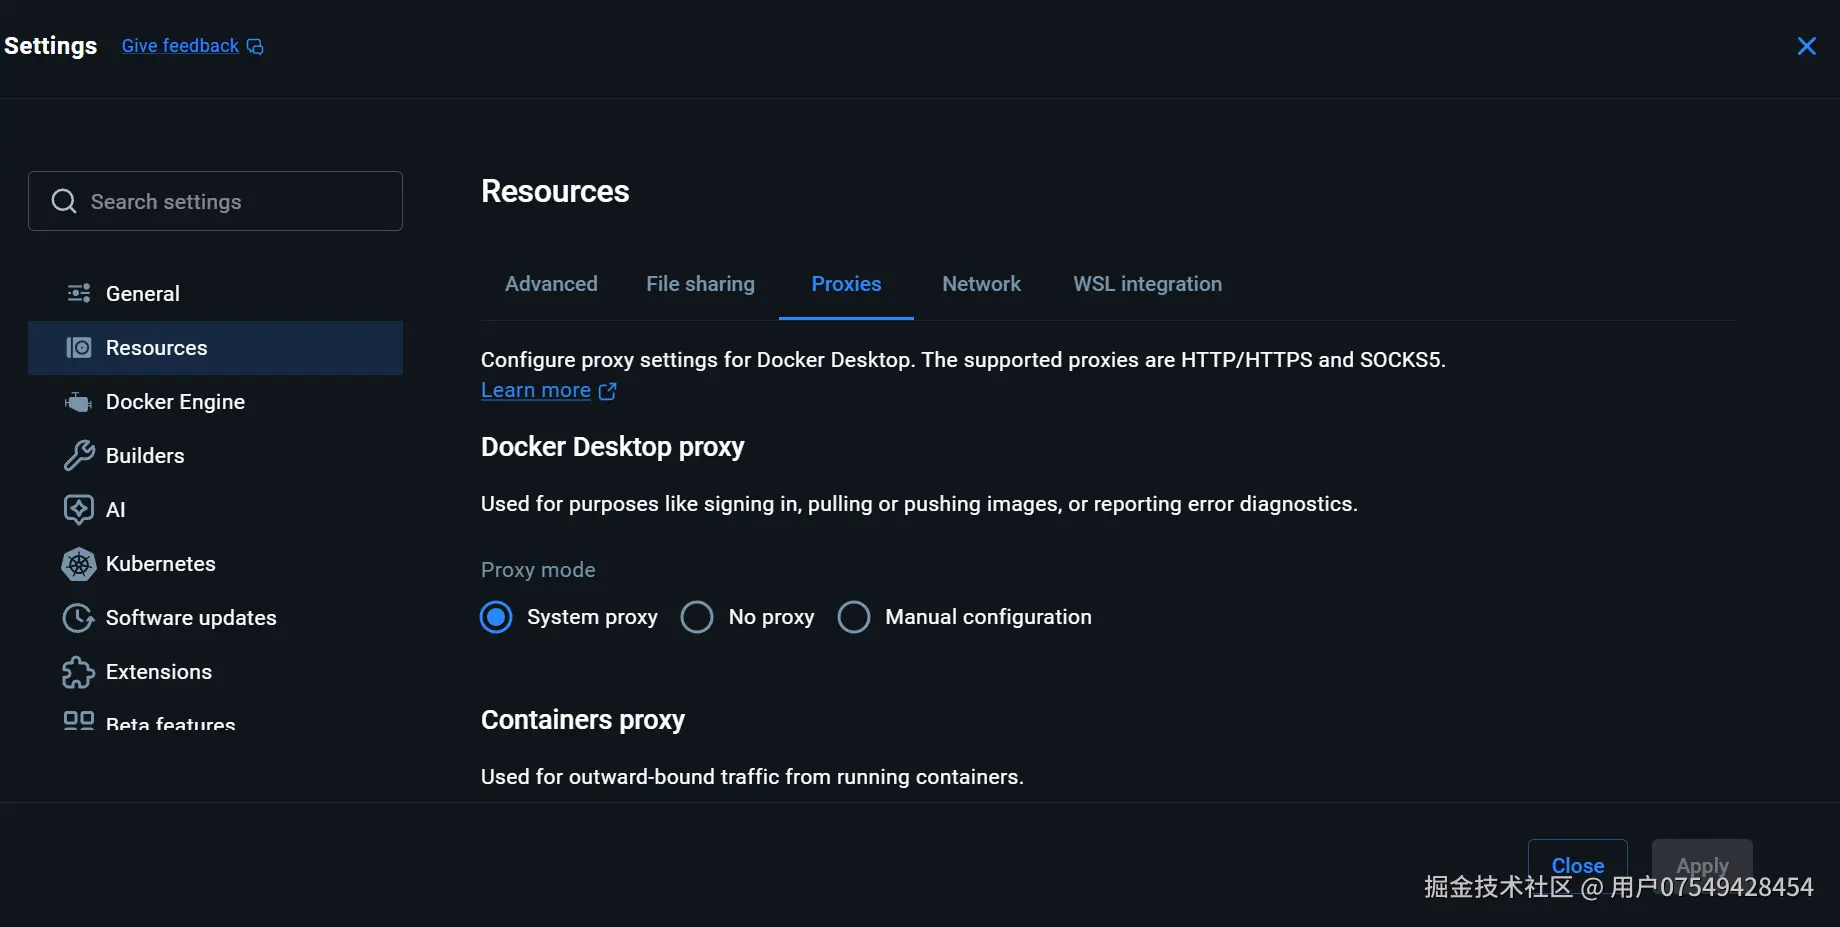The width and height of the screenshot is (1840, 927).
Task: Open the WSL integration tab
Action: [1147, 284]
